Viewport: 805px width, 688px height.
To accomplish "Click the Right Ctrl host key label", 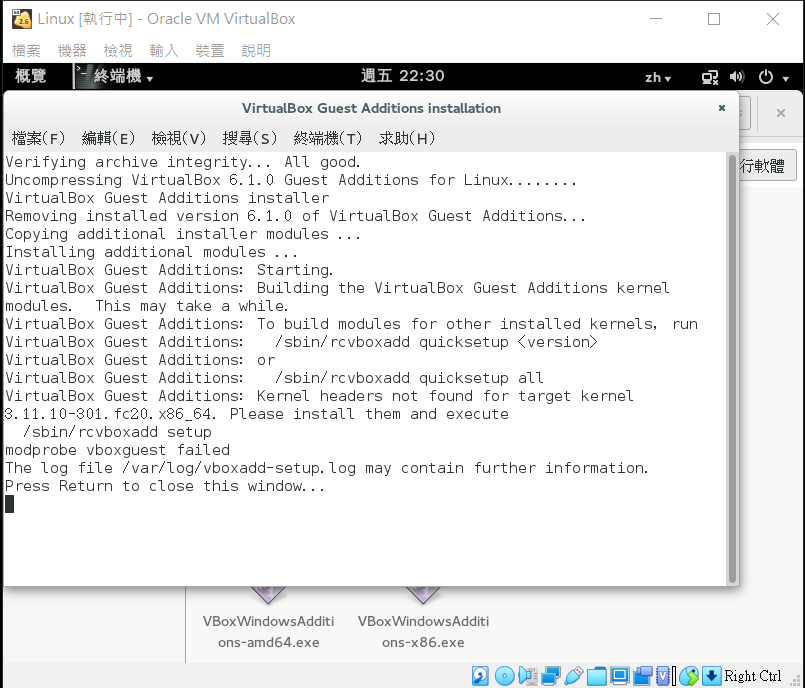I will point(753,676).
